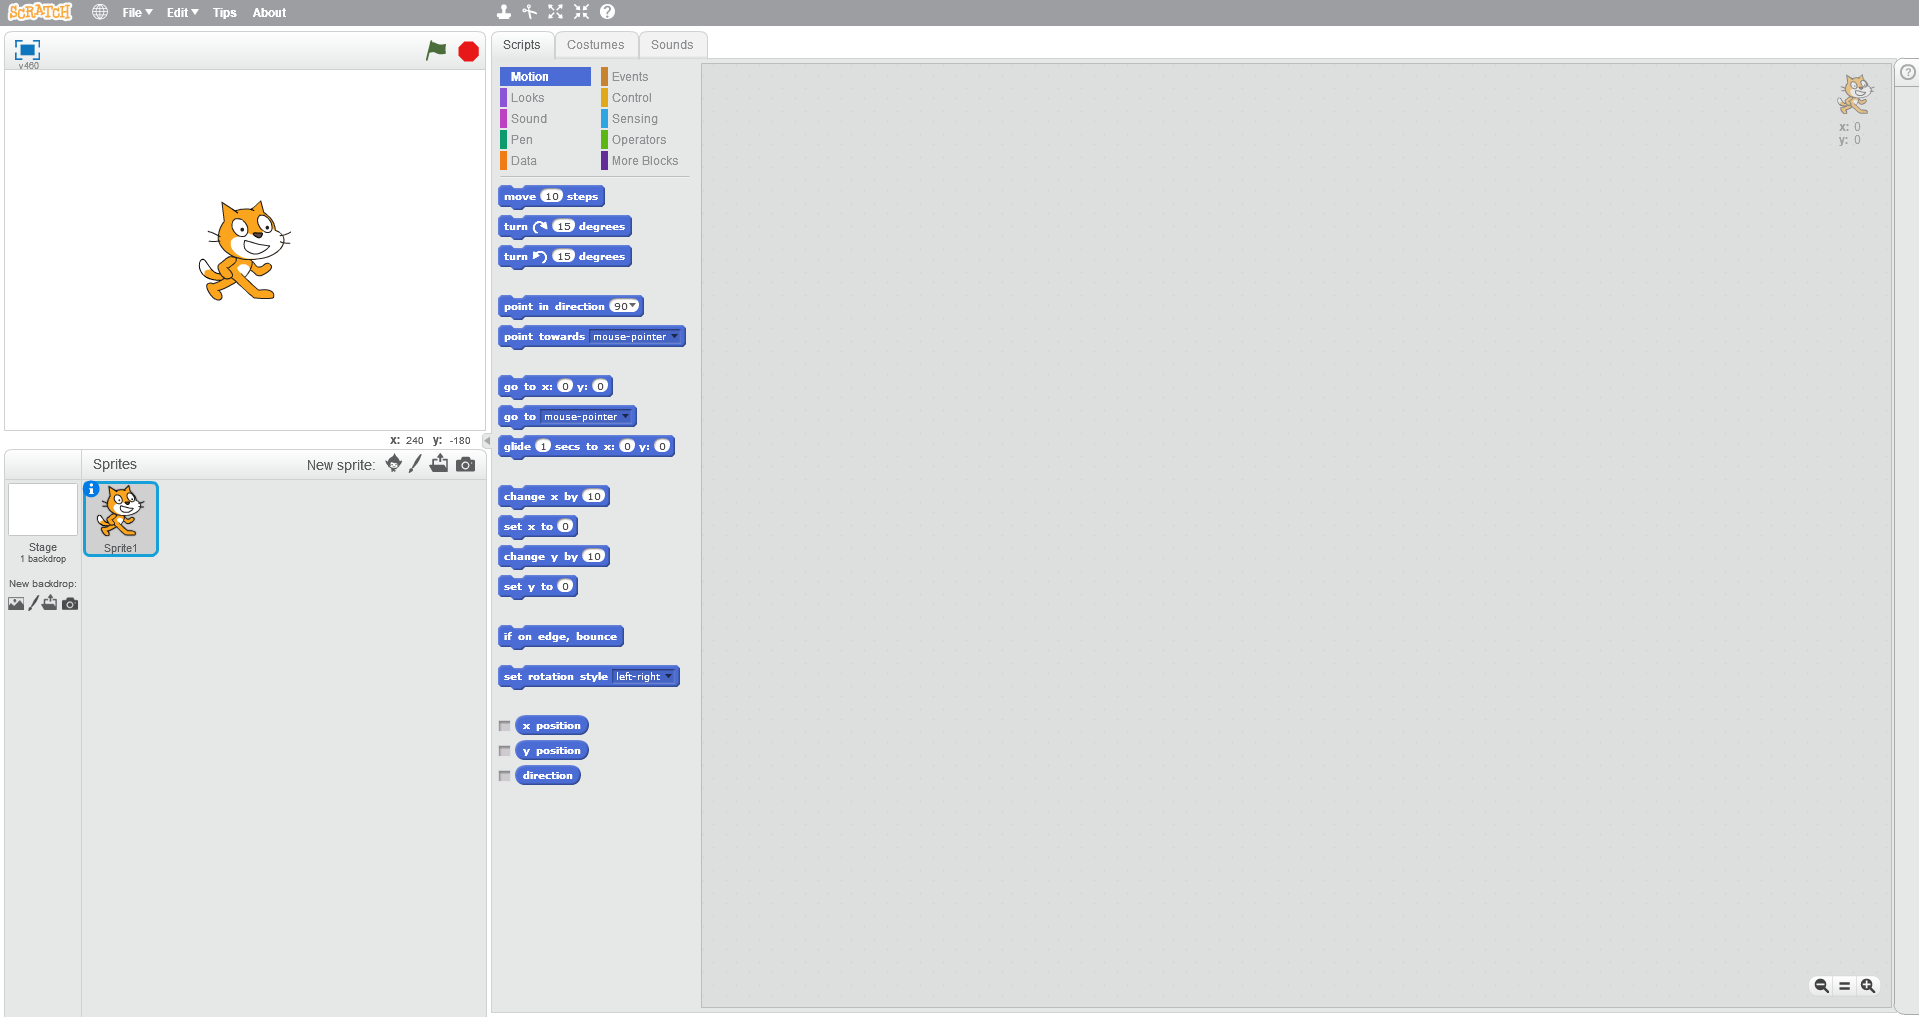This screenshot has height=1017, width=1919.
Task: Zoom in on the scripts area
Action: (1867, 986)
